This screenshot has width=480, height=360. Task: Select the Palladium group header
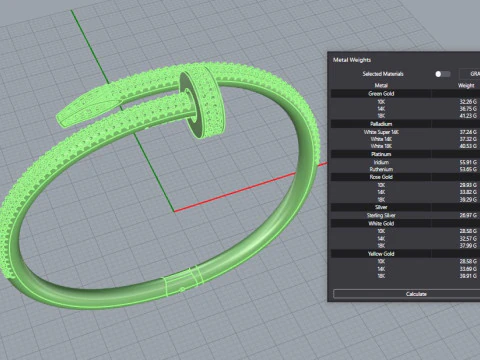405,124
